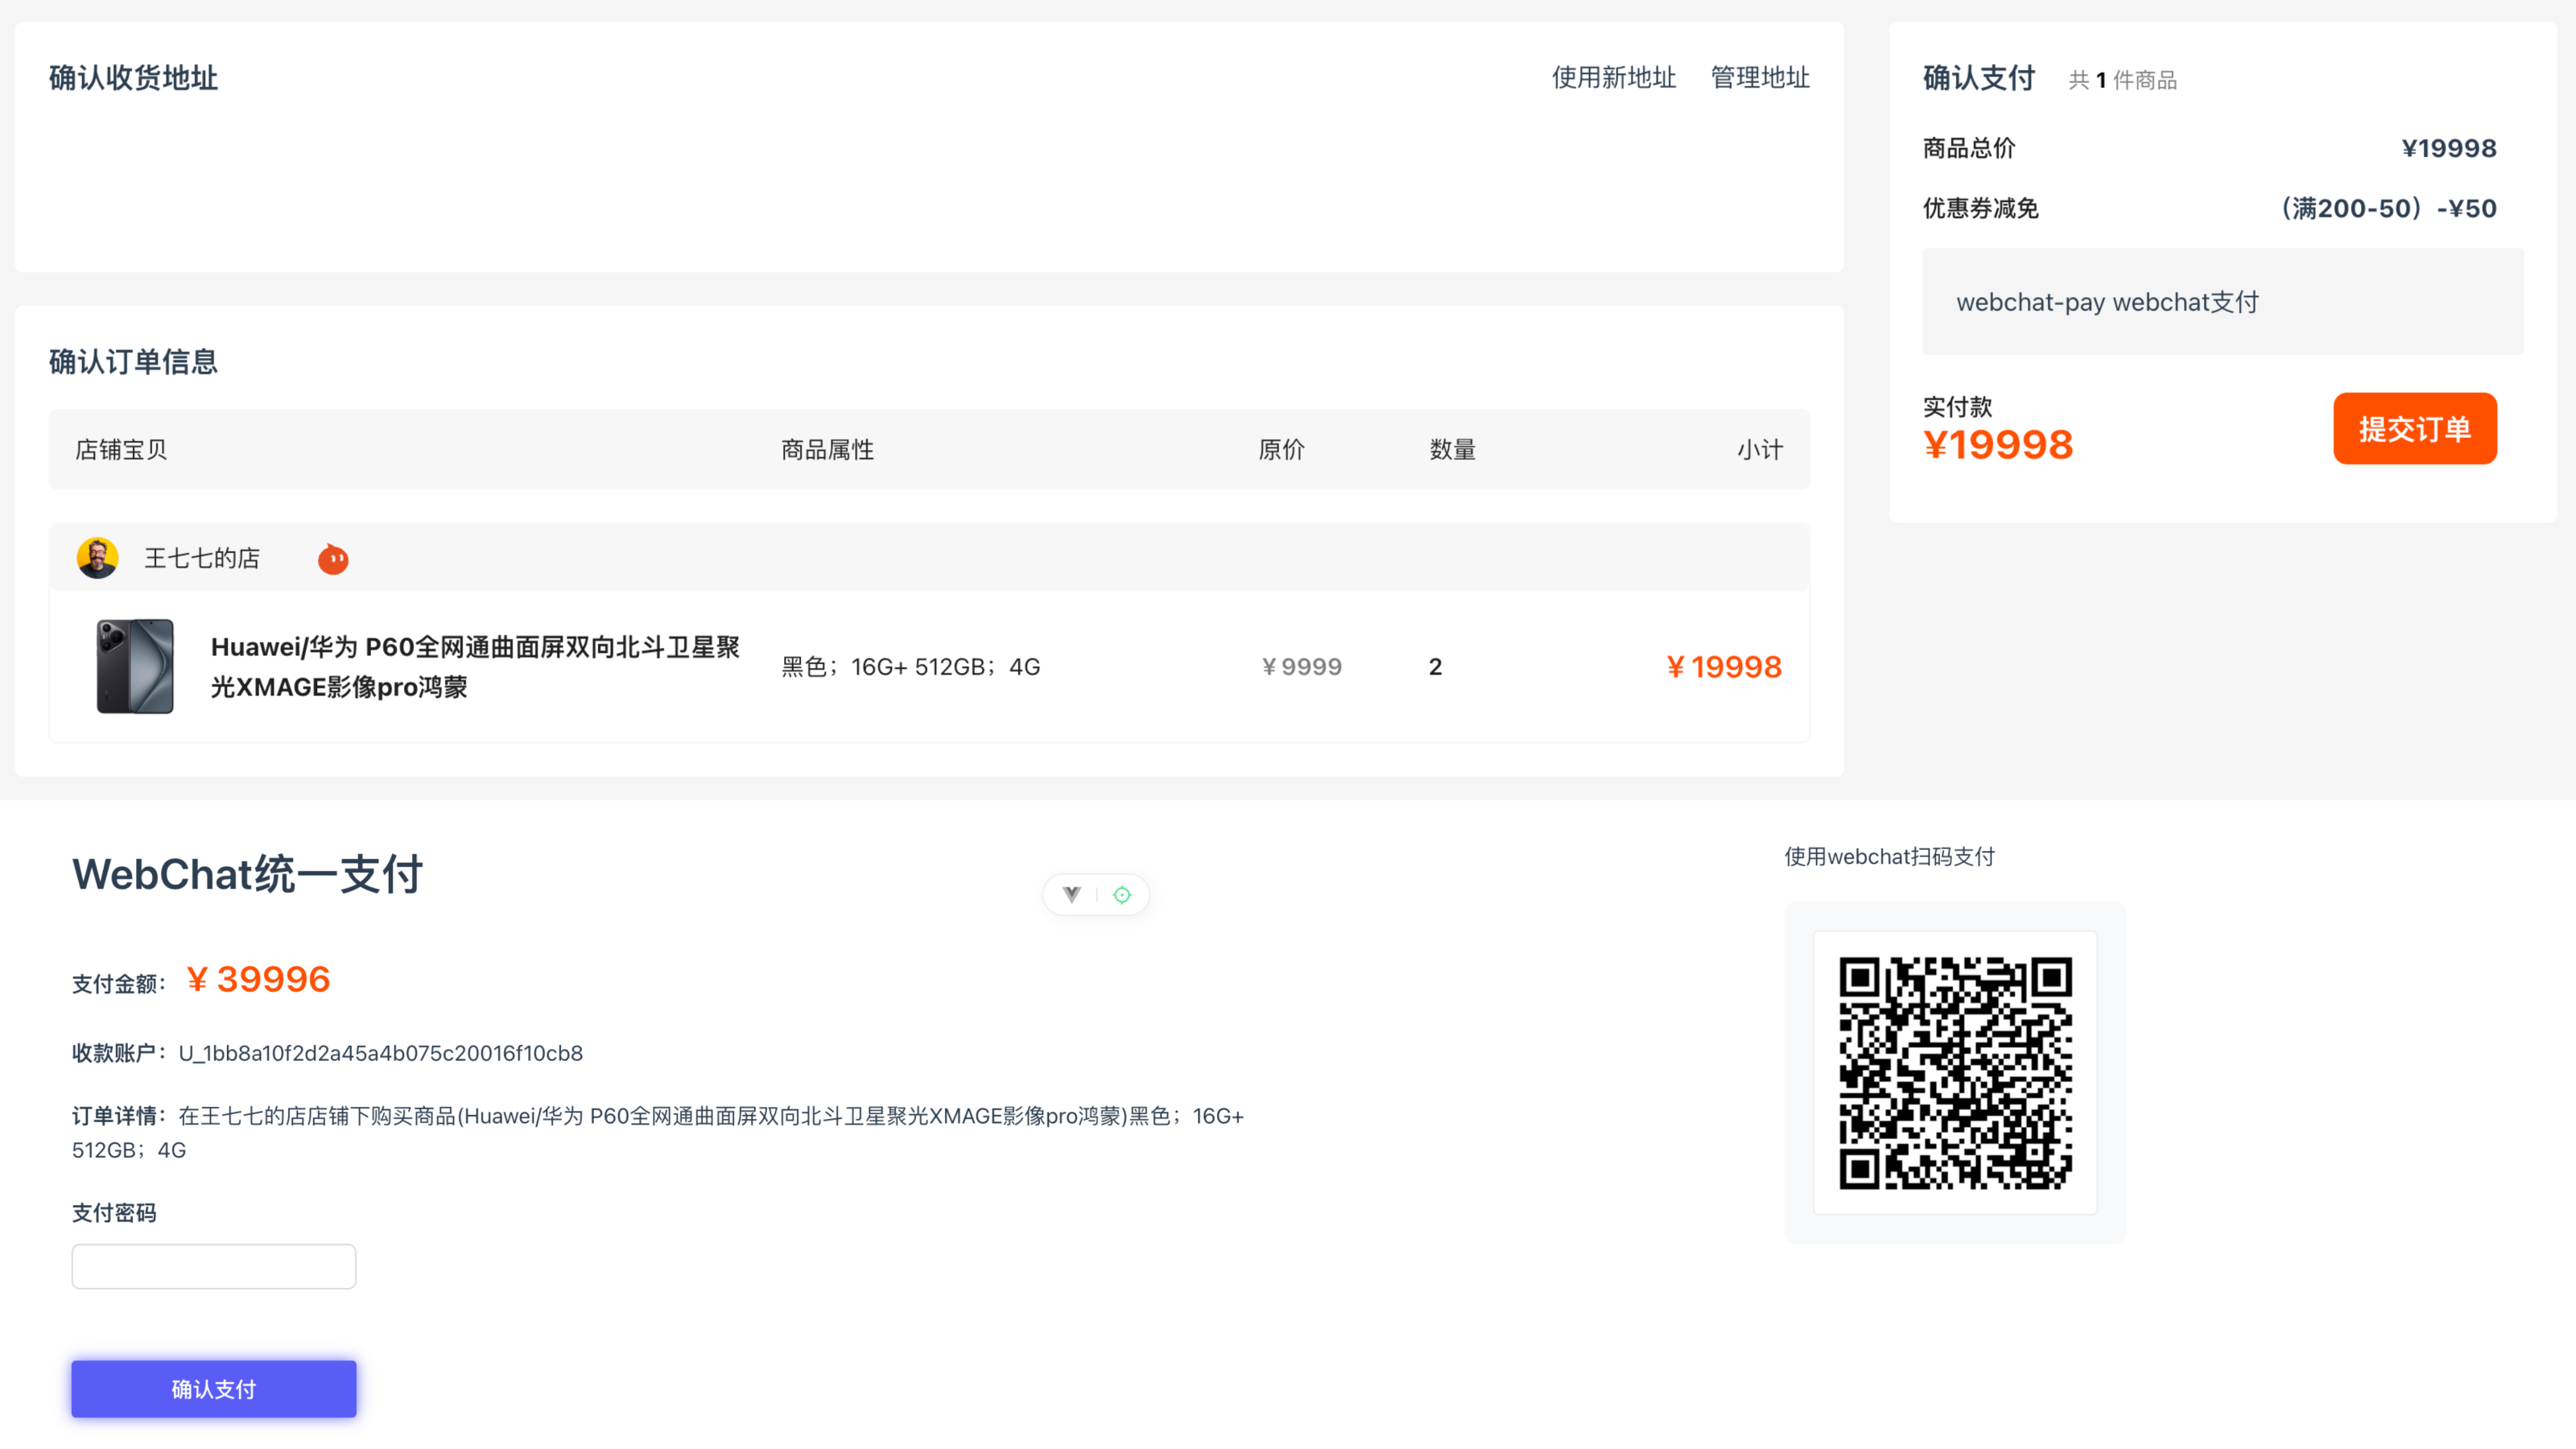Click the quantity value 2
The width and height of the screenshot is (2576, 1449).
point(1436,667)
